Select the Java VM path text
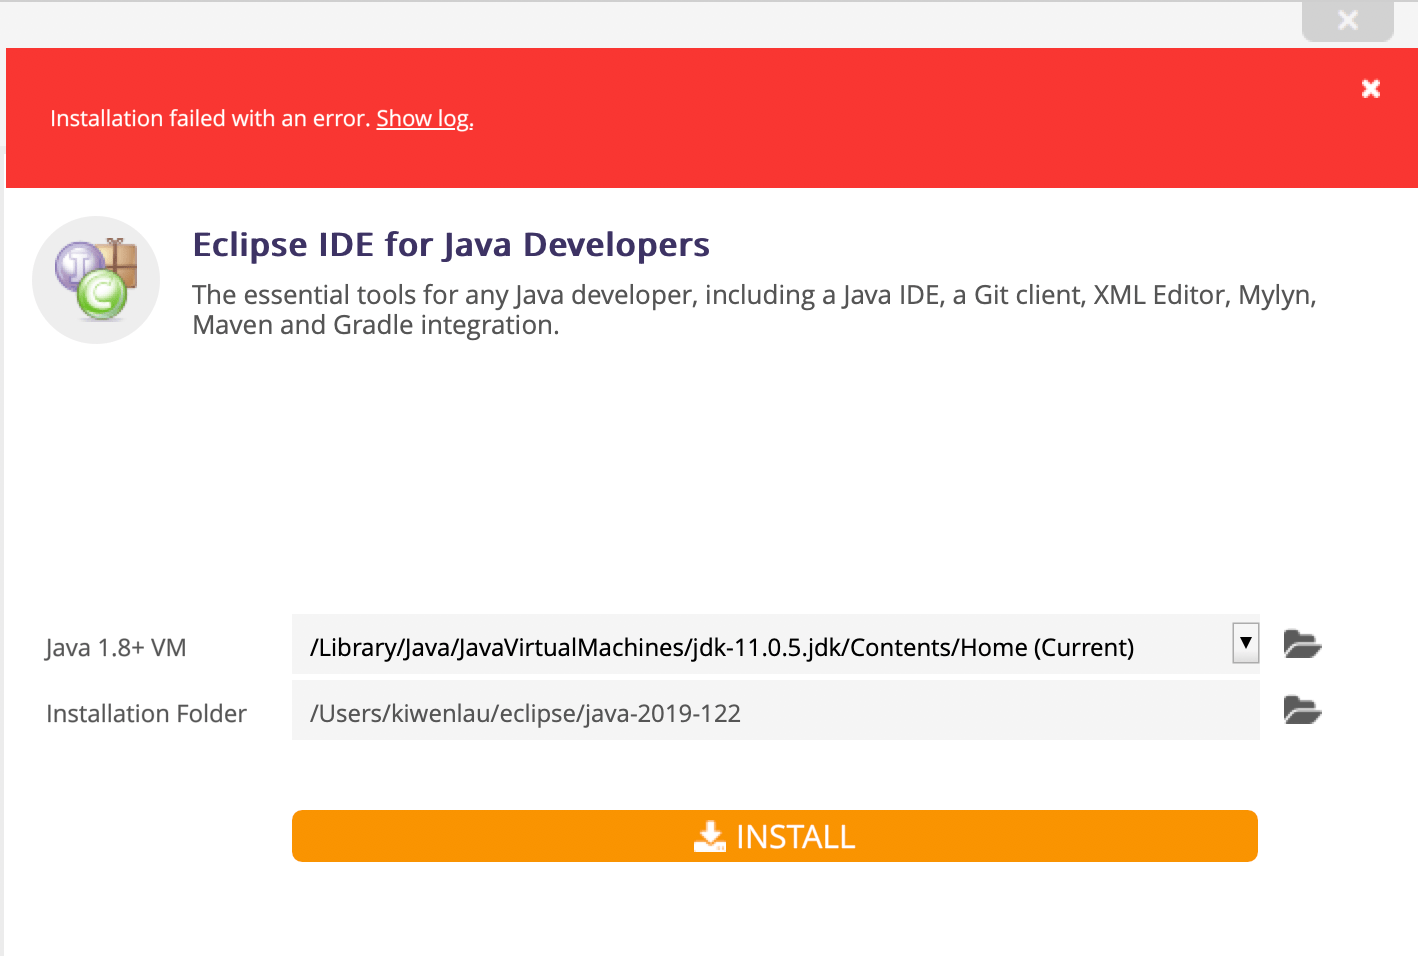Screen dimensions: 1418x956 tap(720, 647)
